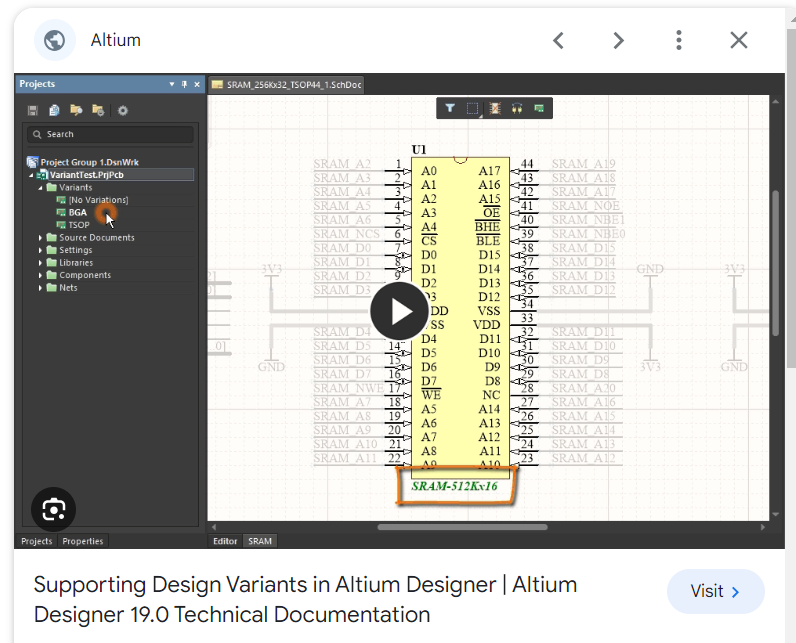Select Project Group 1.DsnWrk

[x=89, y=162]
